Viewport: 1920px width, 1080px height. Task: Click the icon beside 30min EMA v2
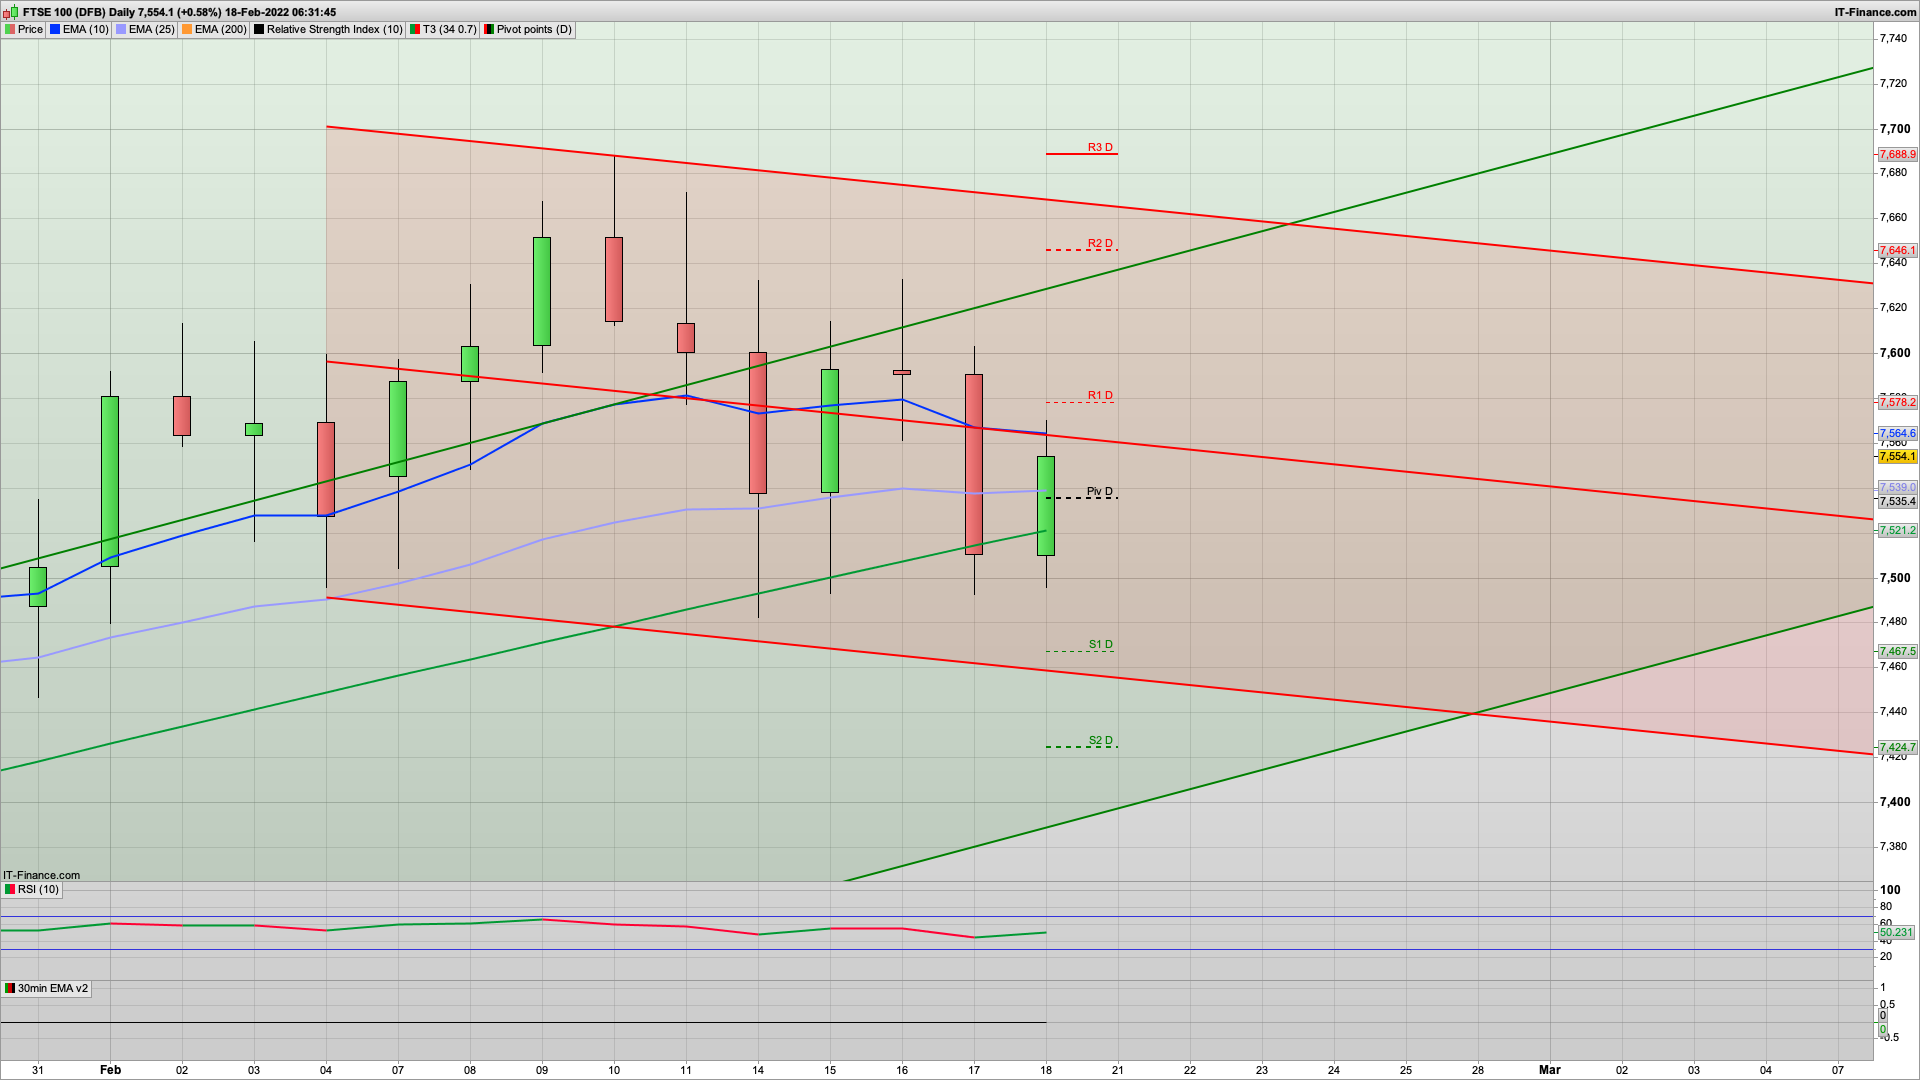point(10,988)
